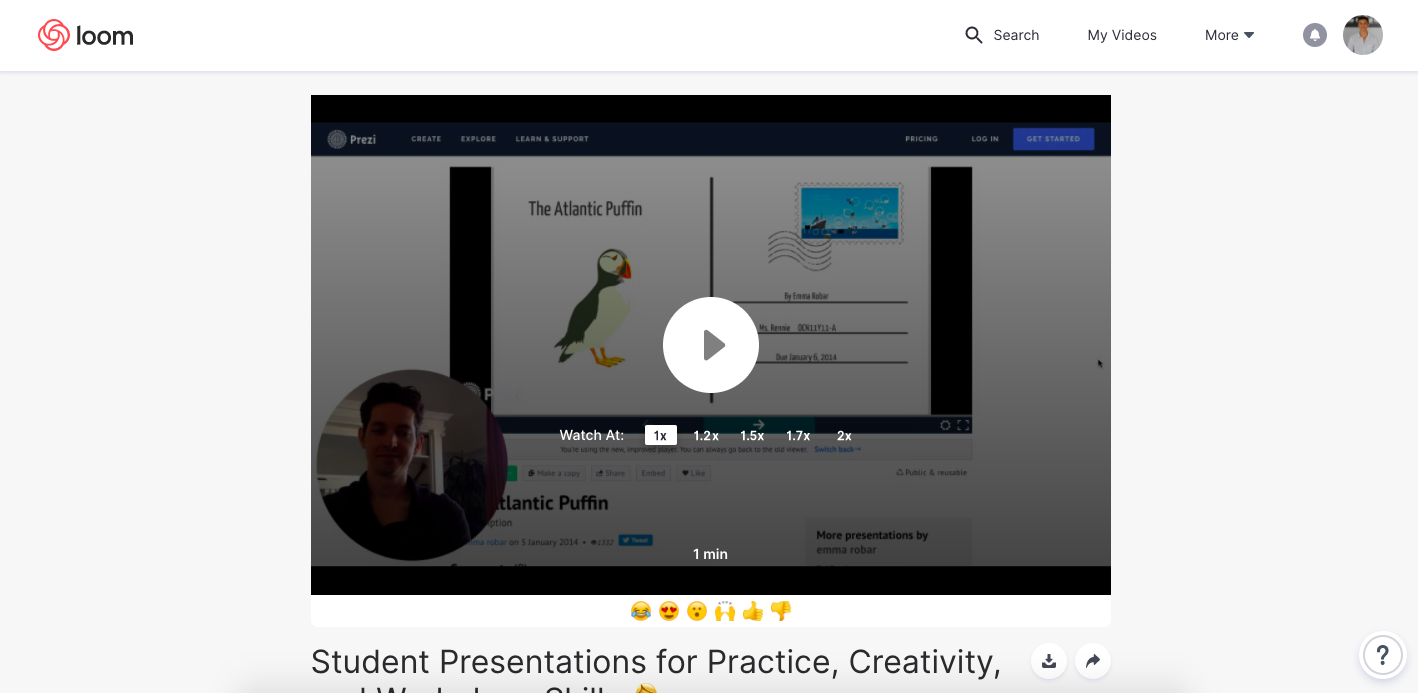Image resolution: width=1418 pixels, height=693 pixels.
Task: Select 1.5x playback speed
Action: [x=752, y=435]
